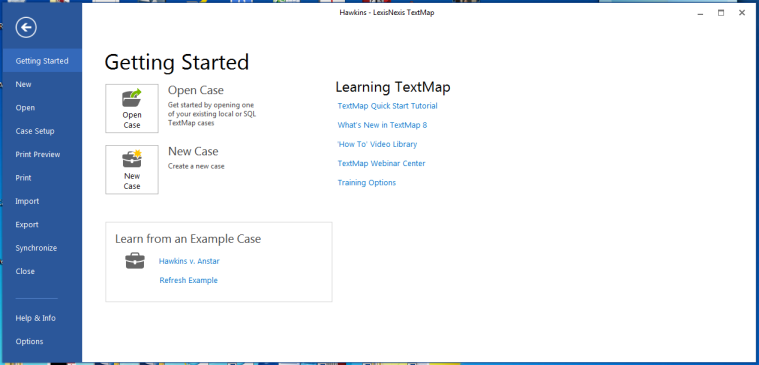
Task: Click the Open Case heading text
Action: [196, 91]
